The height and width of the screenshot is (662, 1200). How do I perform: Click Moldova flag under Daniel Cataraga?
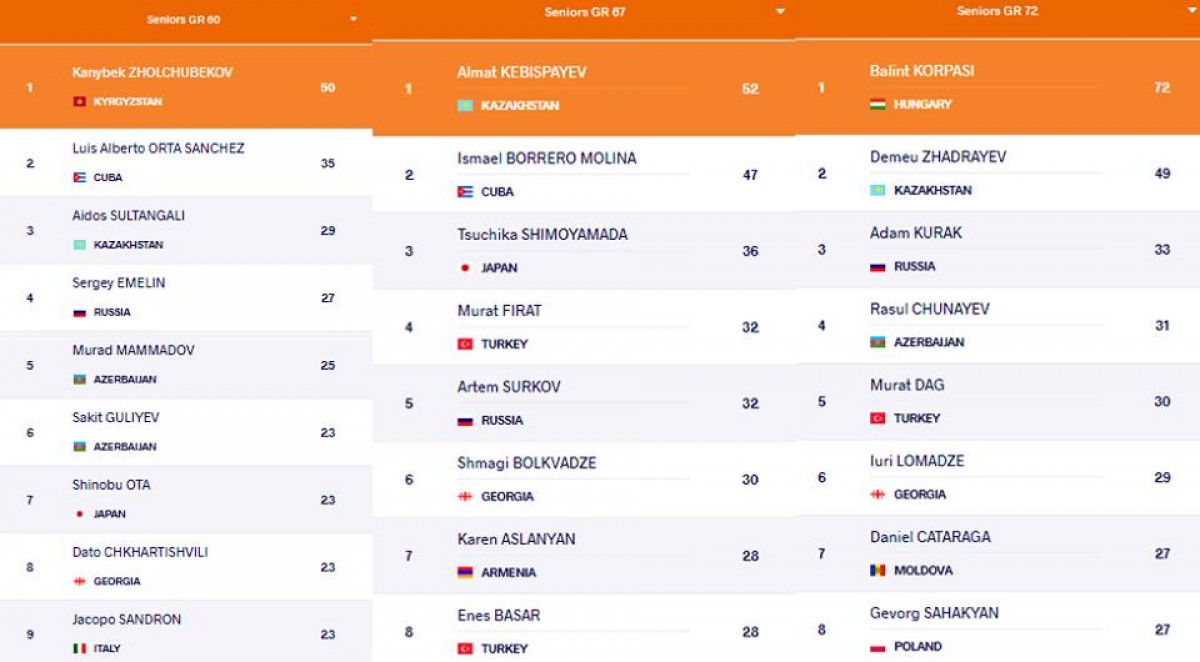[877, 571]
